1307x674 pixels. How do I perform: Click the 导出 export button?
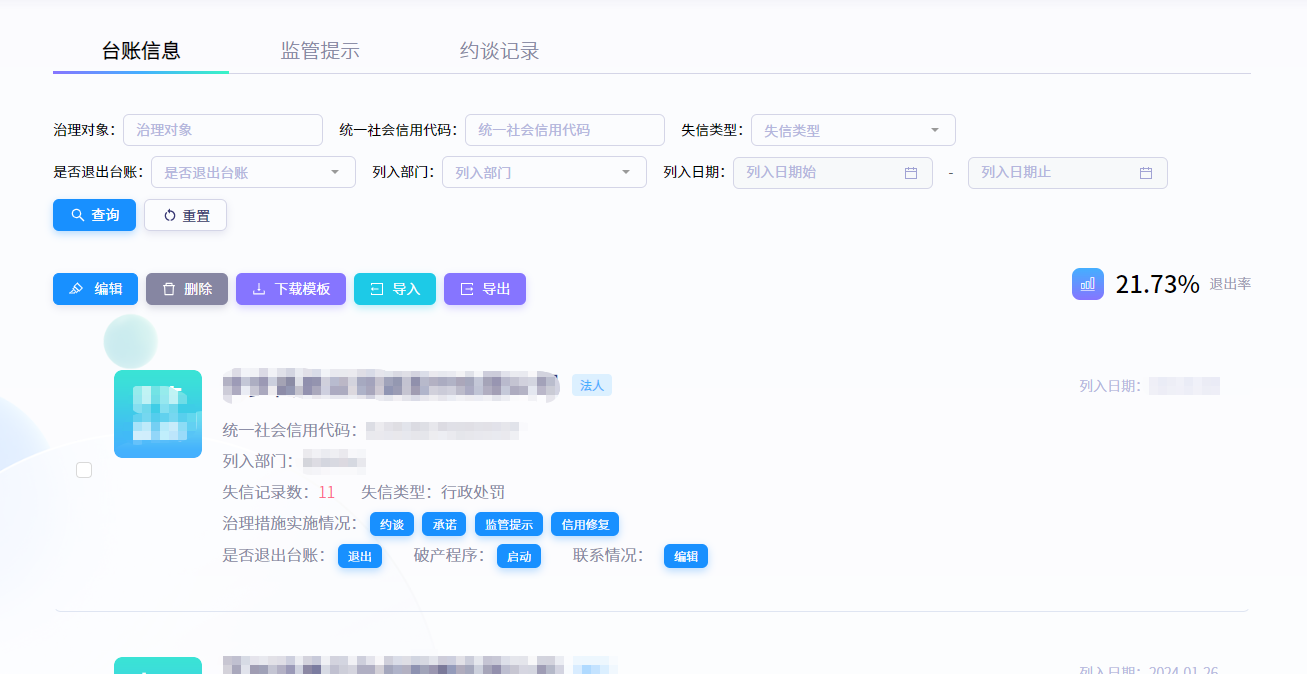[x=484, y=289]
